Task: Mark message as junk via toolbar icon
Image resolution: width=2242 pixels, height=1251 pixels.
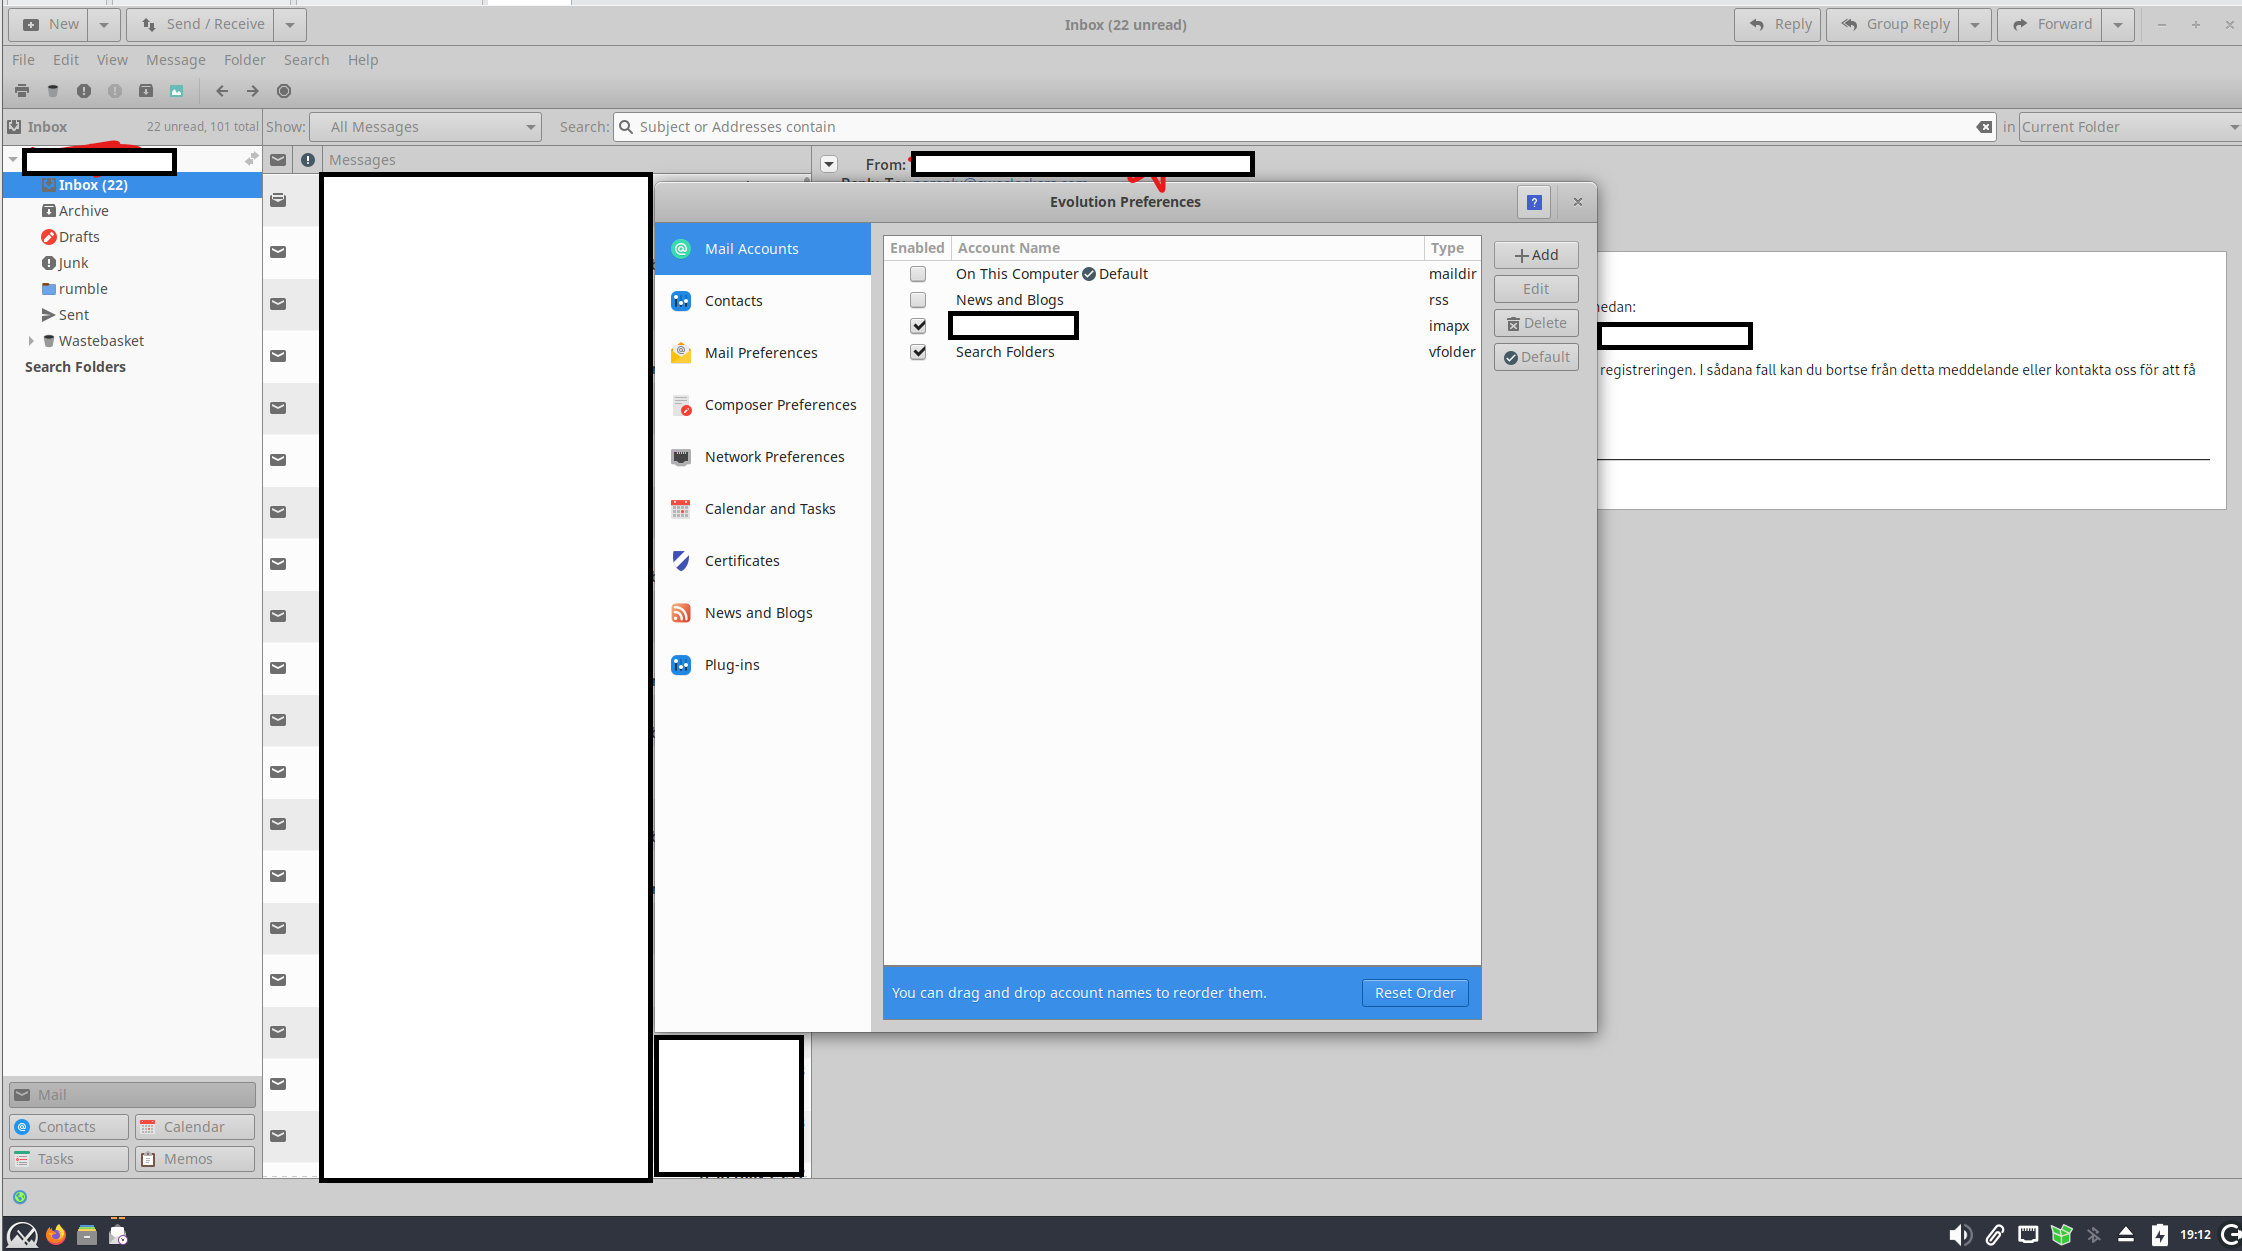Action: [84, 91]
